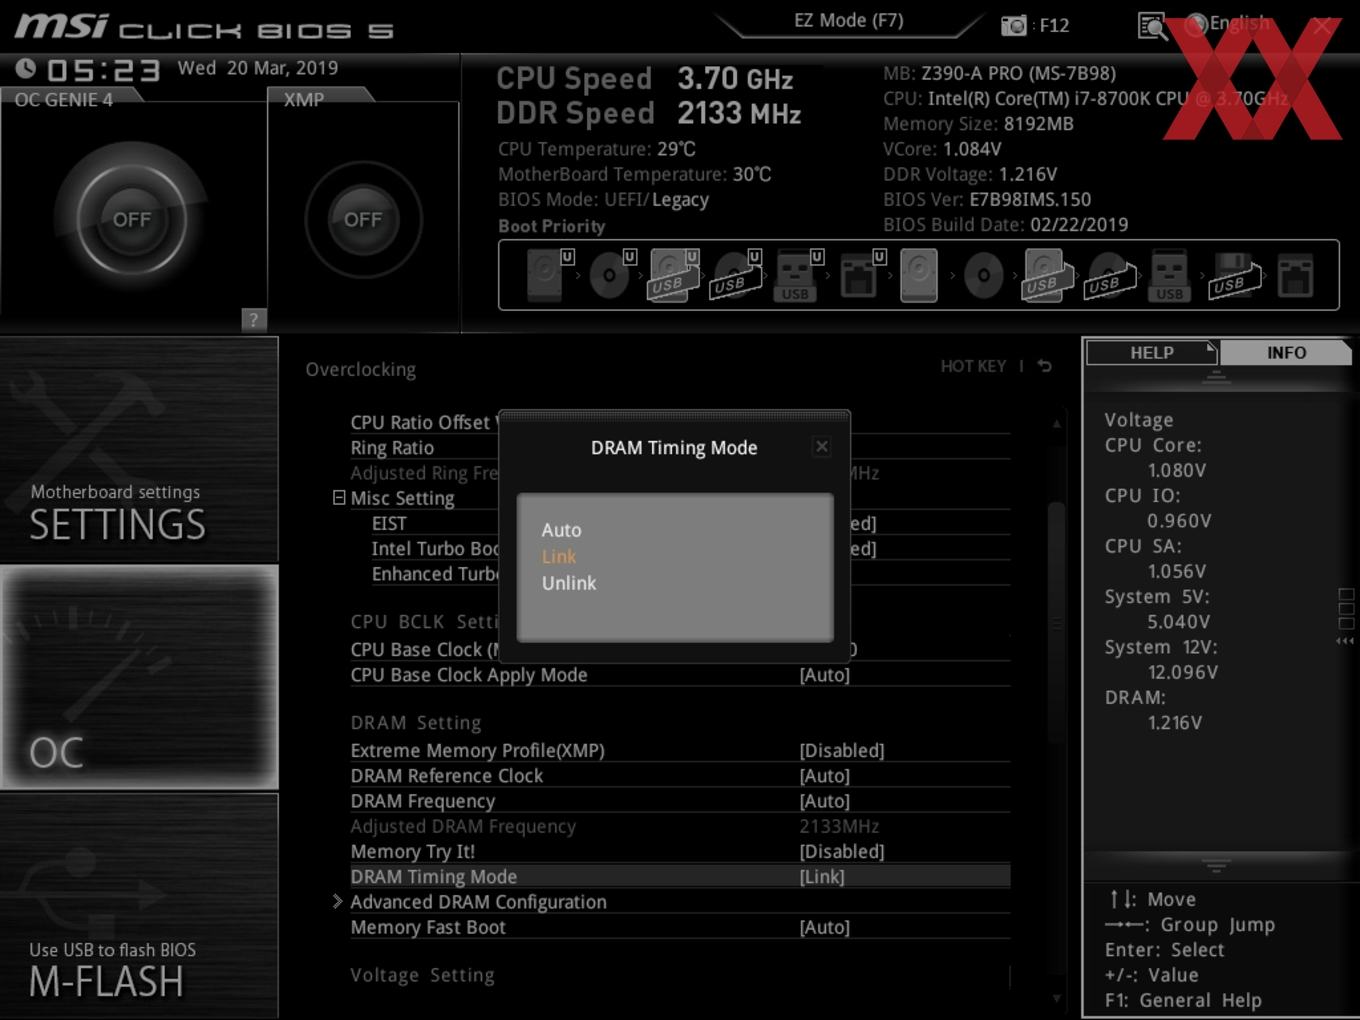Open the OC Genie question mark help

[254, 319]
